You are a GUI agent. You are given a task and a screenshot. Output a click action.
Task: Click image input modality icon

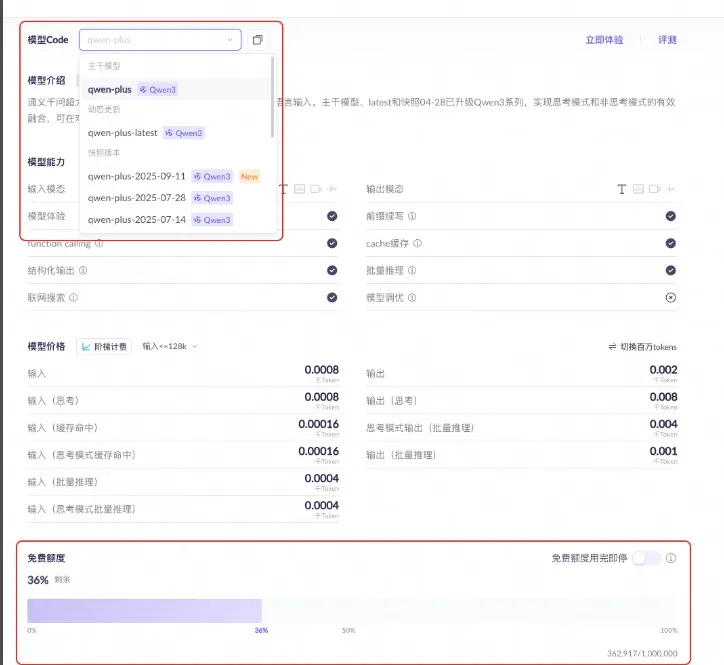point(300,189)
